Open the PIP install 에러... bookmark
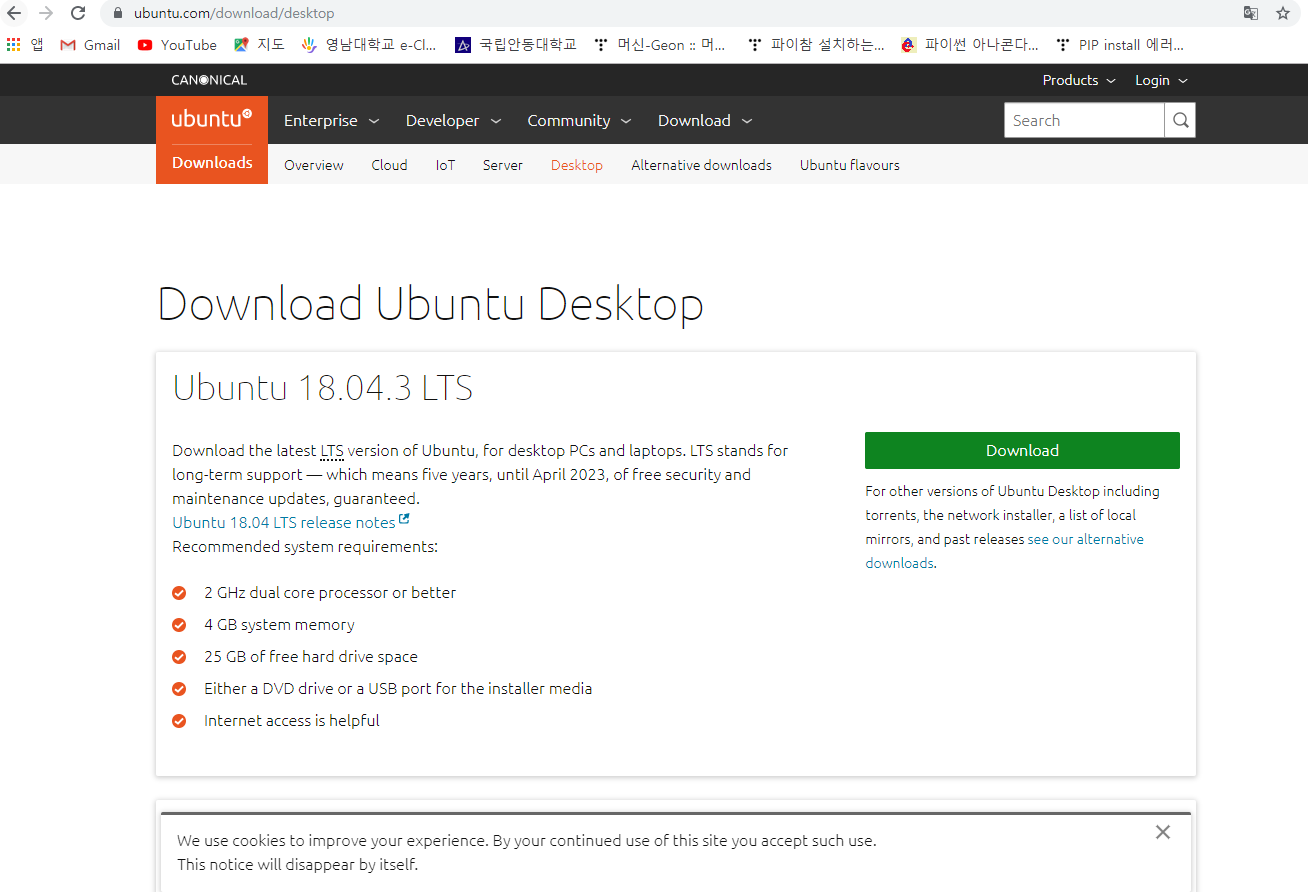 pyautogui.click(x=1120, y=45)
